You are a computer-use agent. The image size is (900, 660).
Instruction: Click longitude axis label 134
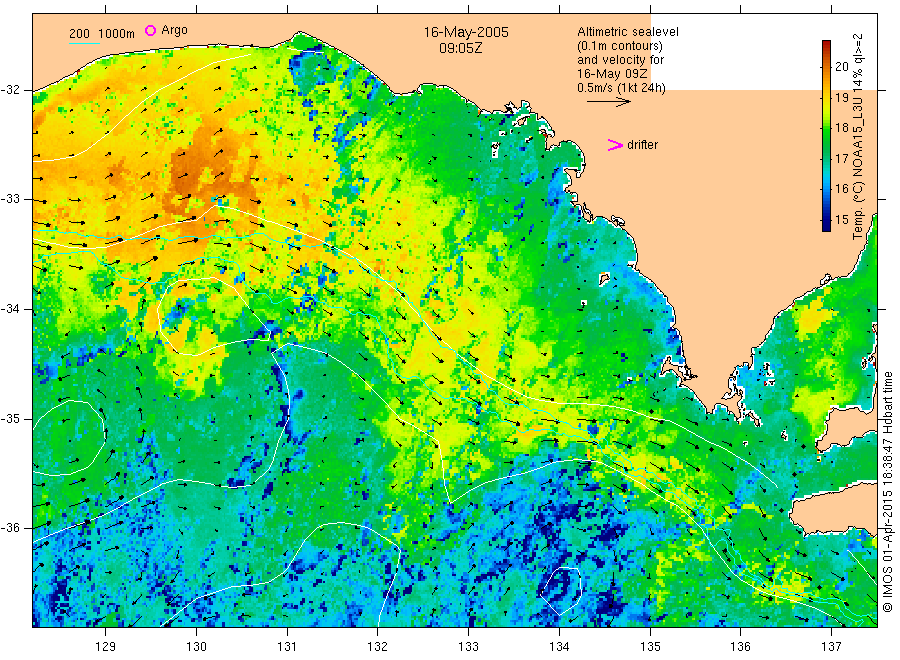(x=559, y=646)
